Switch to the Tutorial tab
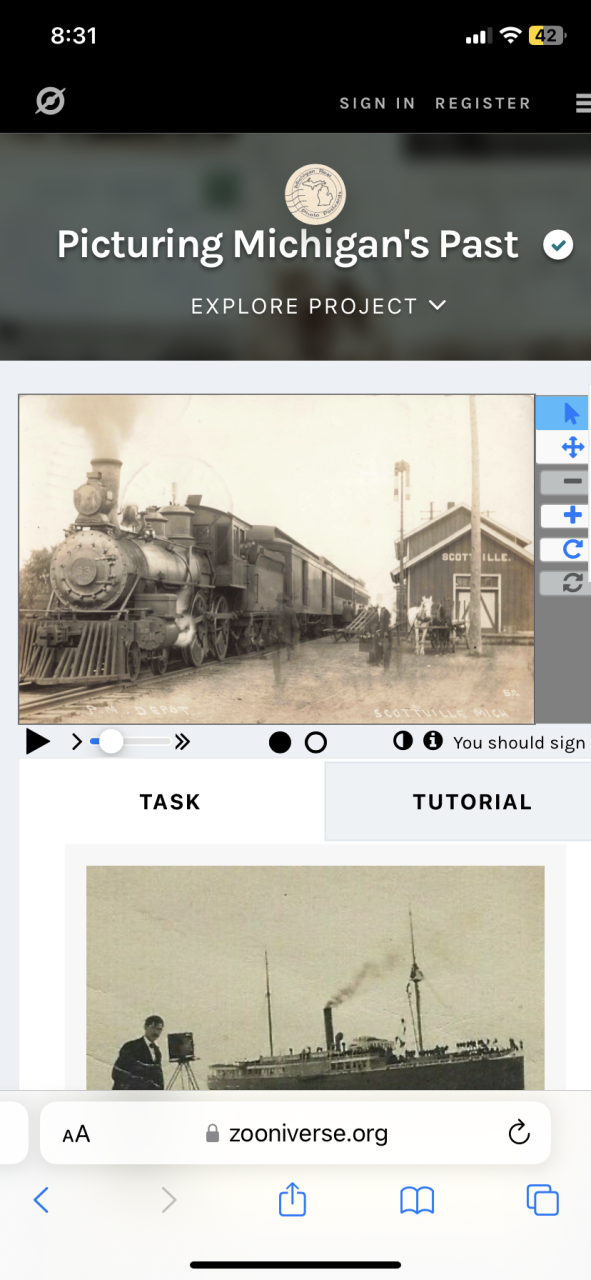The image size is (591, 1280). pos(472,802)
